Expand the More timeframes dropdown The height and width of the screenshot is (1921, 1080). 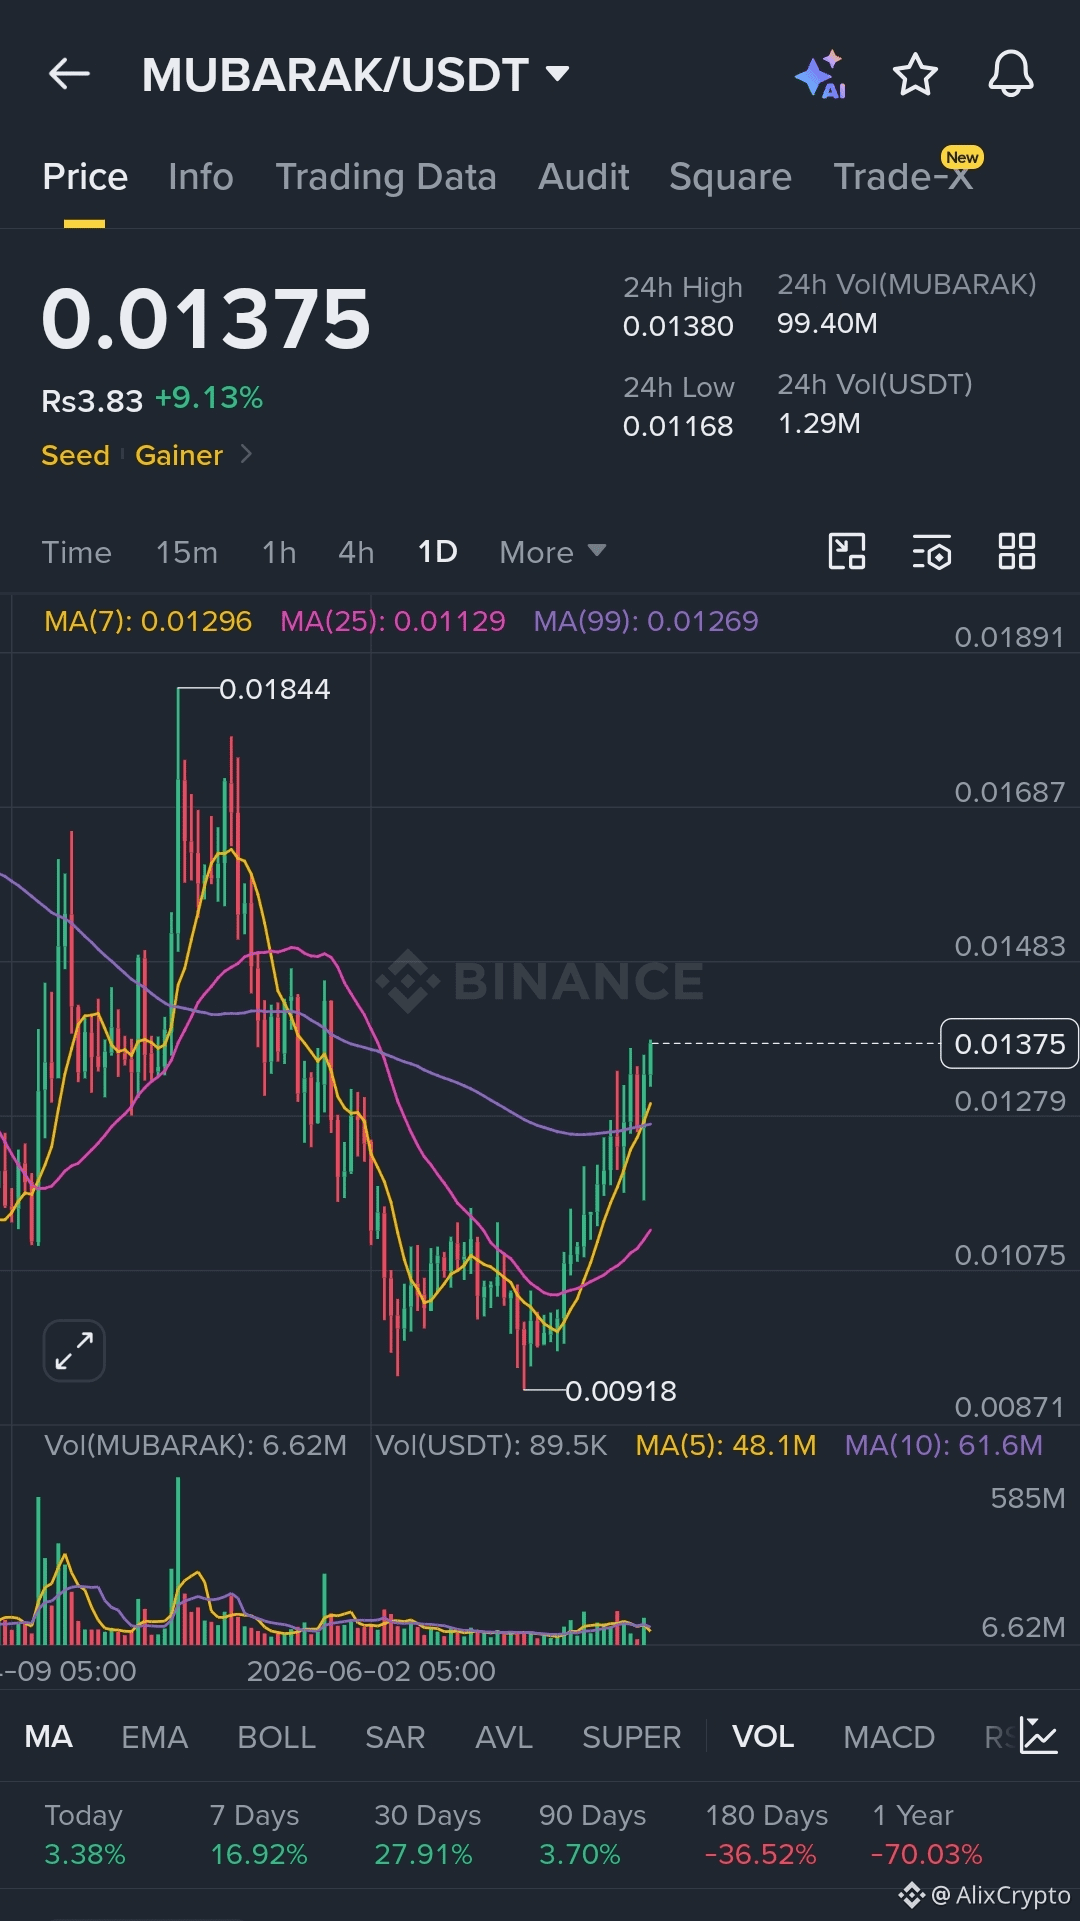[553, 552]
